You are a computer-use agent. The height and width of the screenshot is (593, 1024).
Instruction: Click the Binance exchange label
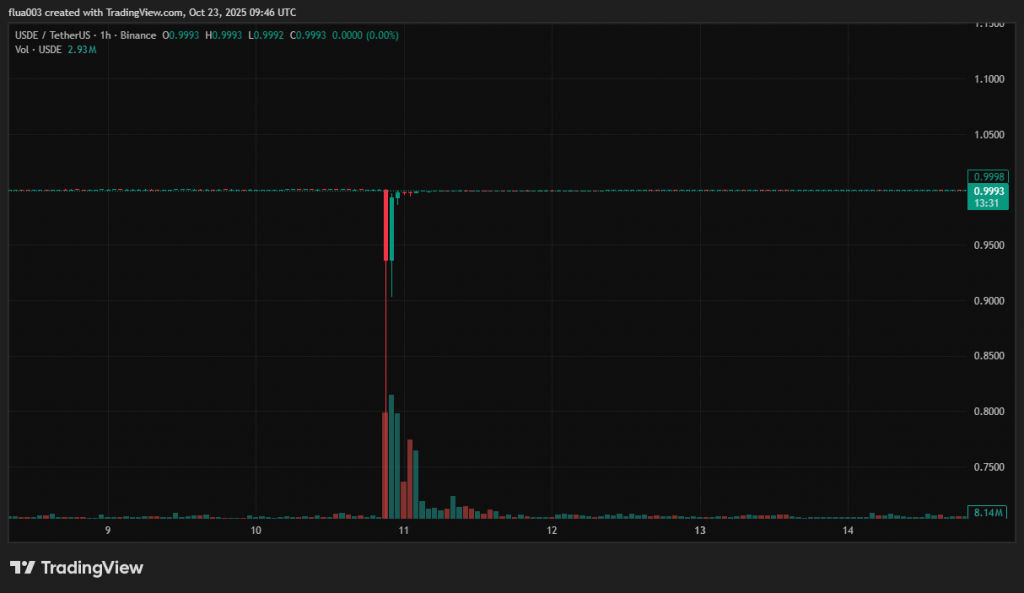click(138, 35)
